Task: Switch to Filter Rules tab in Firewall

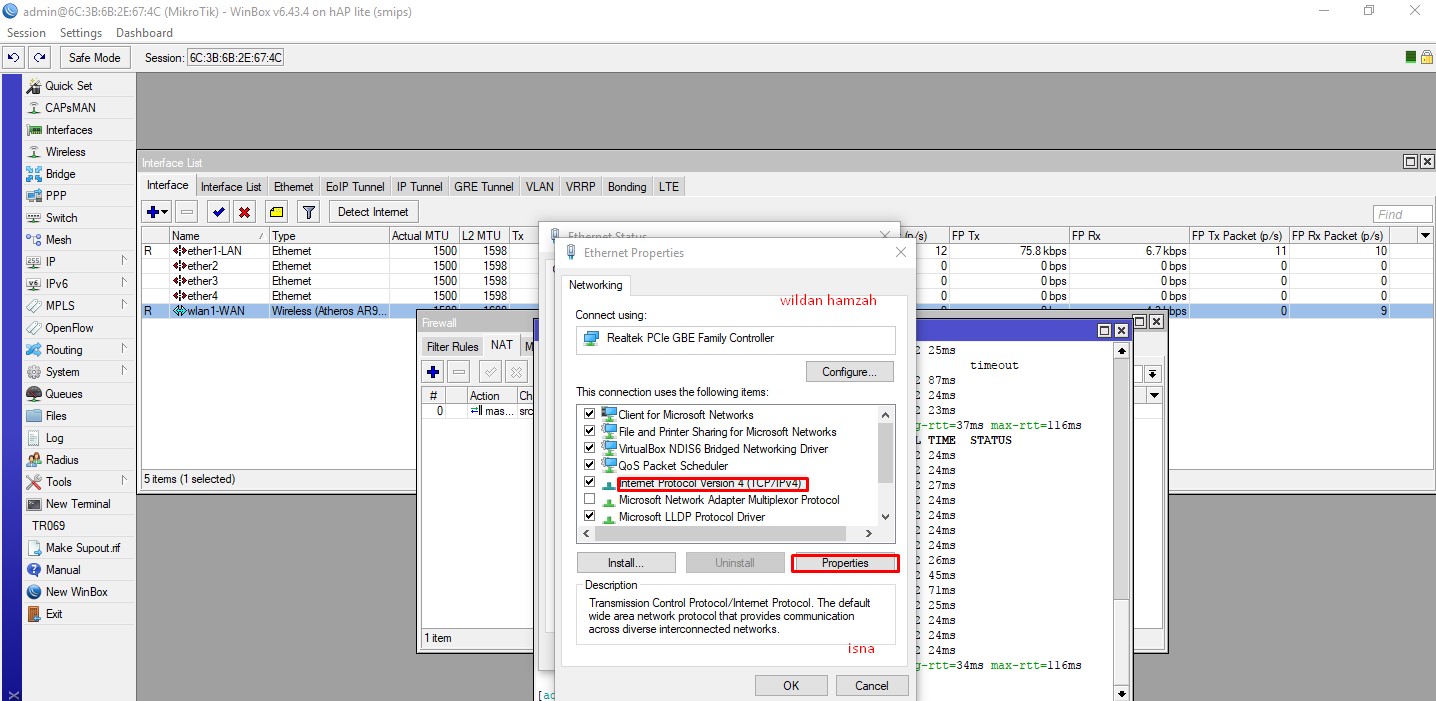Action: coord(453,346)
